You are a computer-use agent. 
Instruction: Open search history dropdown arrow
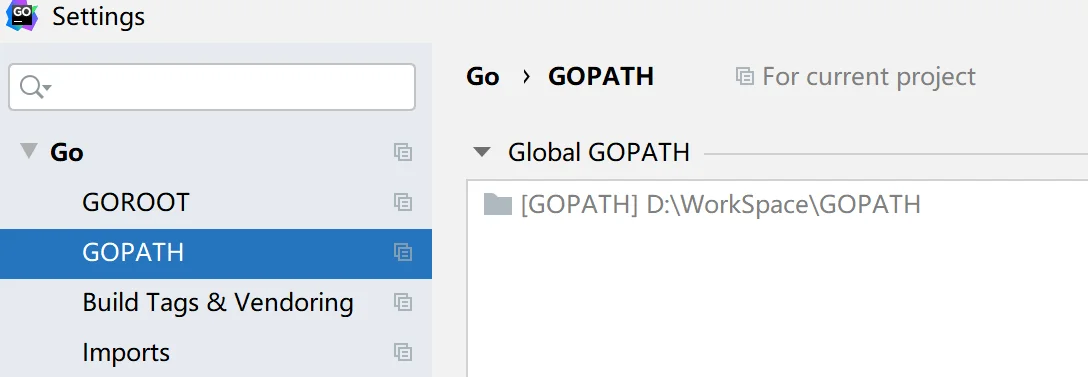pyautogui.click(x=46, y=87)
